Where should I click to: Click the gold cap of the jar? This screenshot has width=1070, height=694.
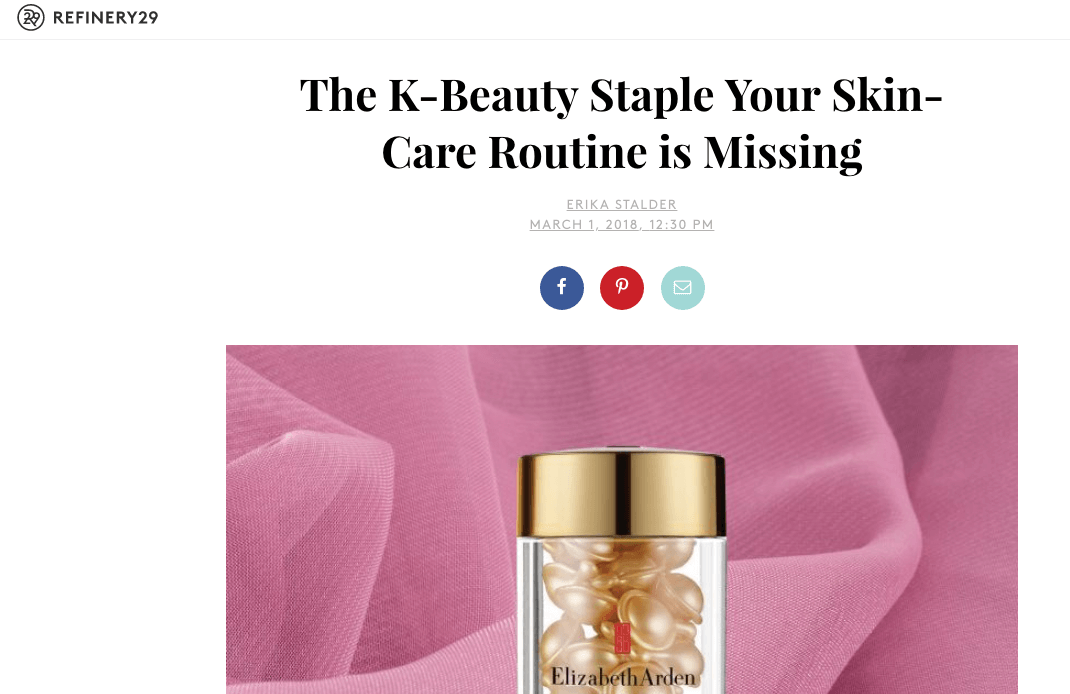622,492
